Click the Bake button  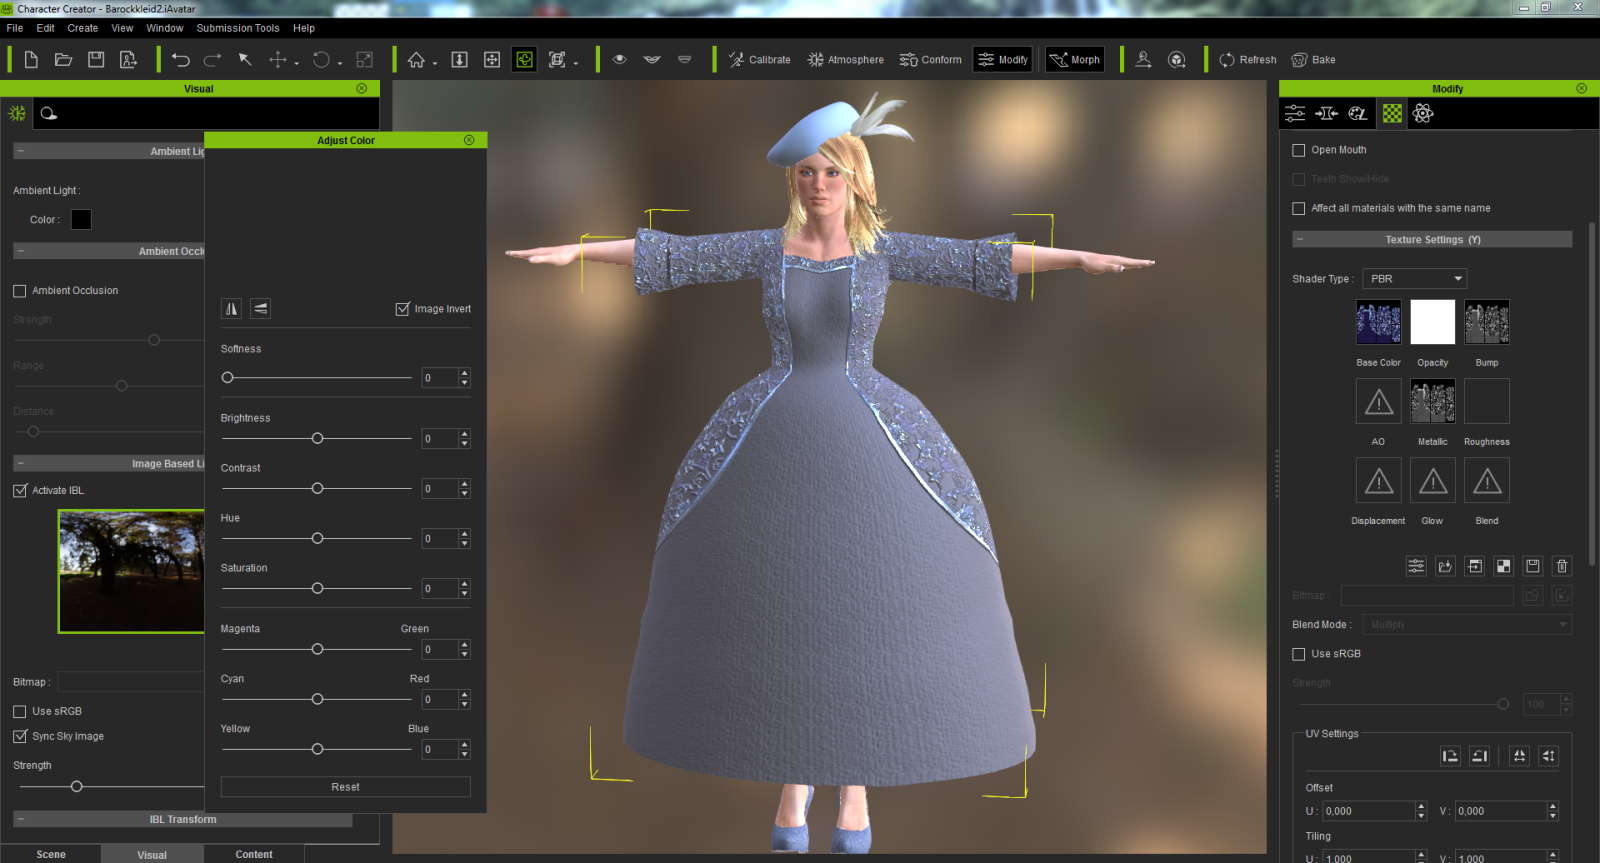point(1314,60)
